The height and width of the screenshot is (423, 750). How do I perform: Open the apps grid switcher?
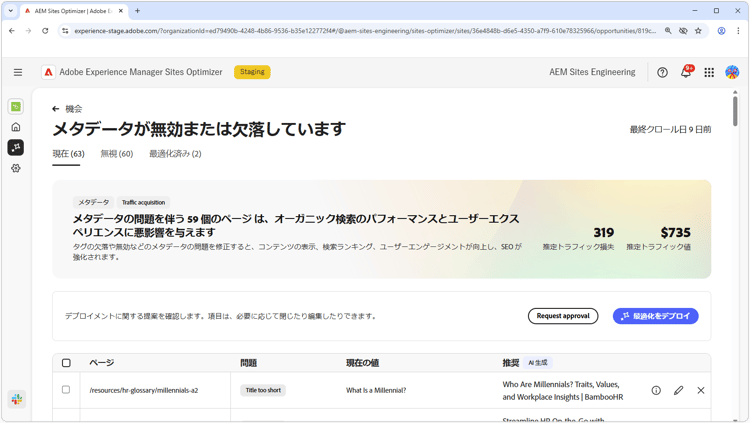tap(709, 72)
